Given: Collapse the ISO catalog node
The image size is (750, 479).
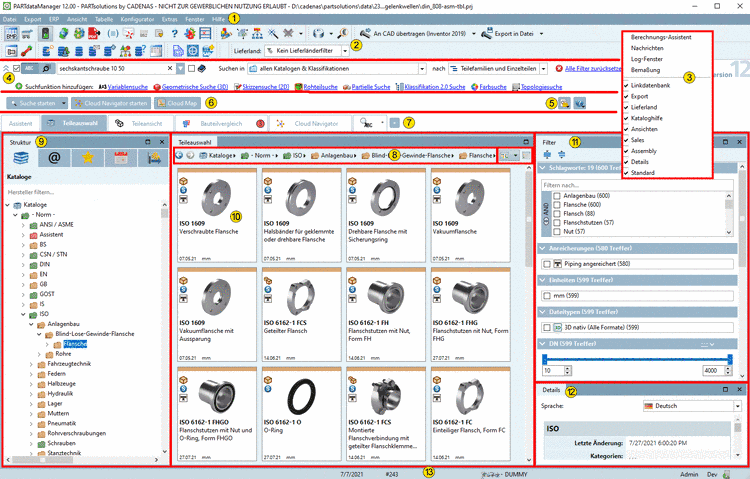Looking at the screenshot, I should pos(23,314).
